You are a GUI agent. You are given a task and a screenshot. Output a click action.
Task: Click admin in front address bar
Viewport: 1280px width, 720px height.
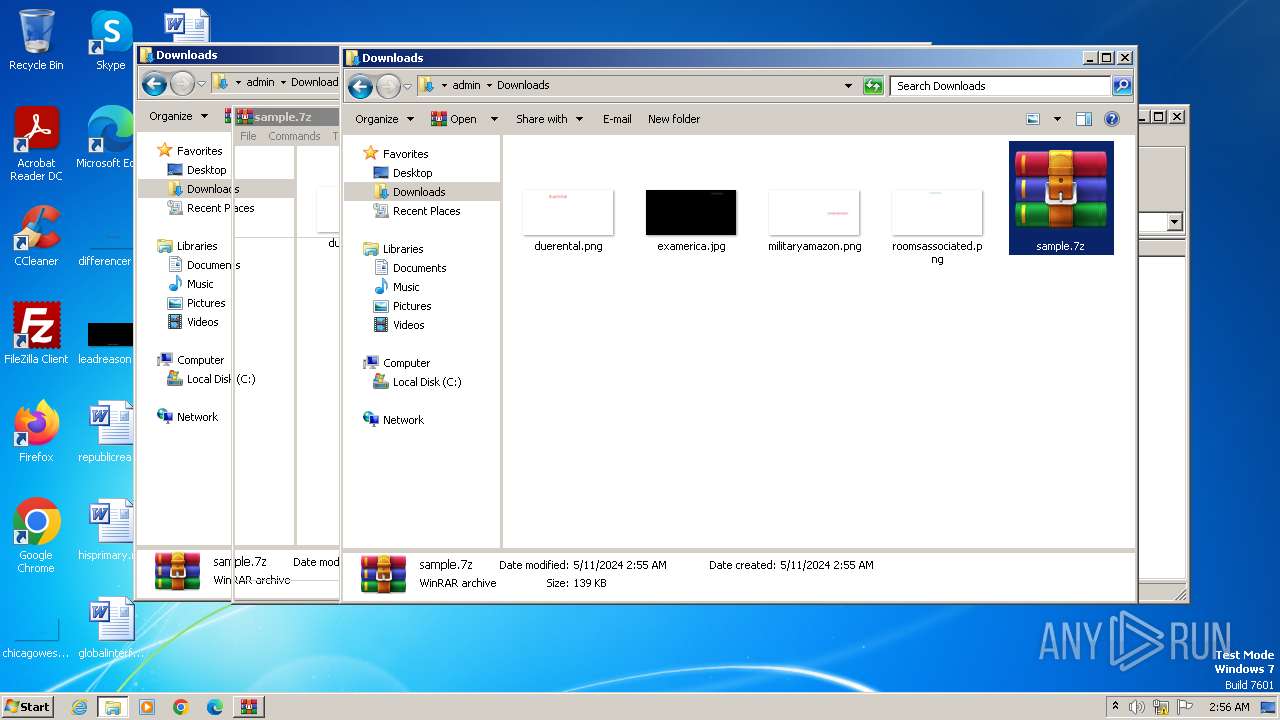pos(466,86)
